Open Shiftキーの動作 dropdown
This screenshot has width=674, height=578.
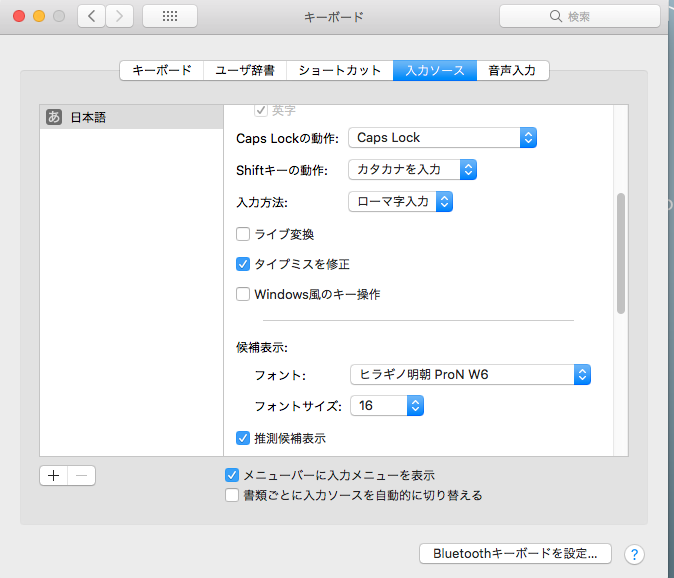pyautogui.click(x=411, y=169)
